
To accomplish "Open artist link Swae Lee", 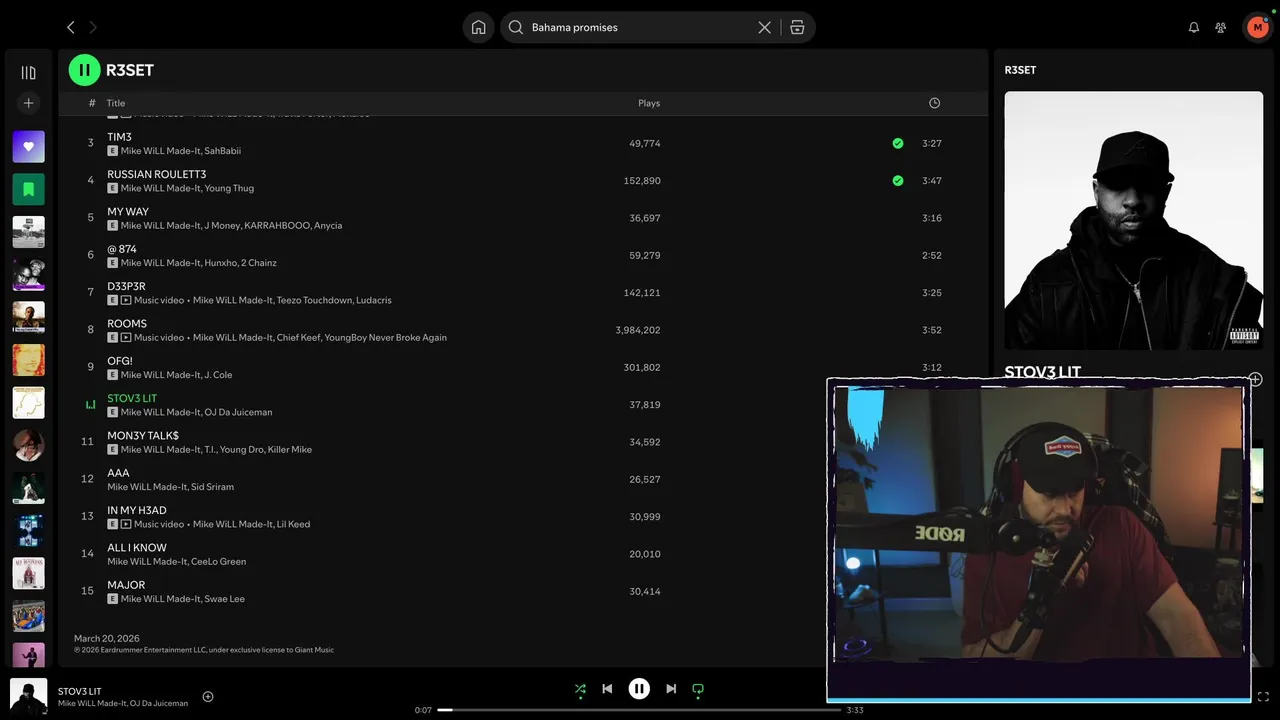I will point(224,599).
